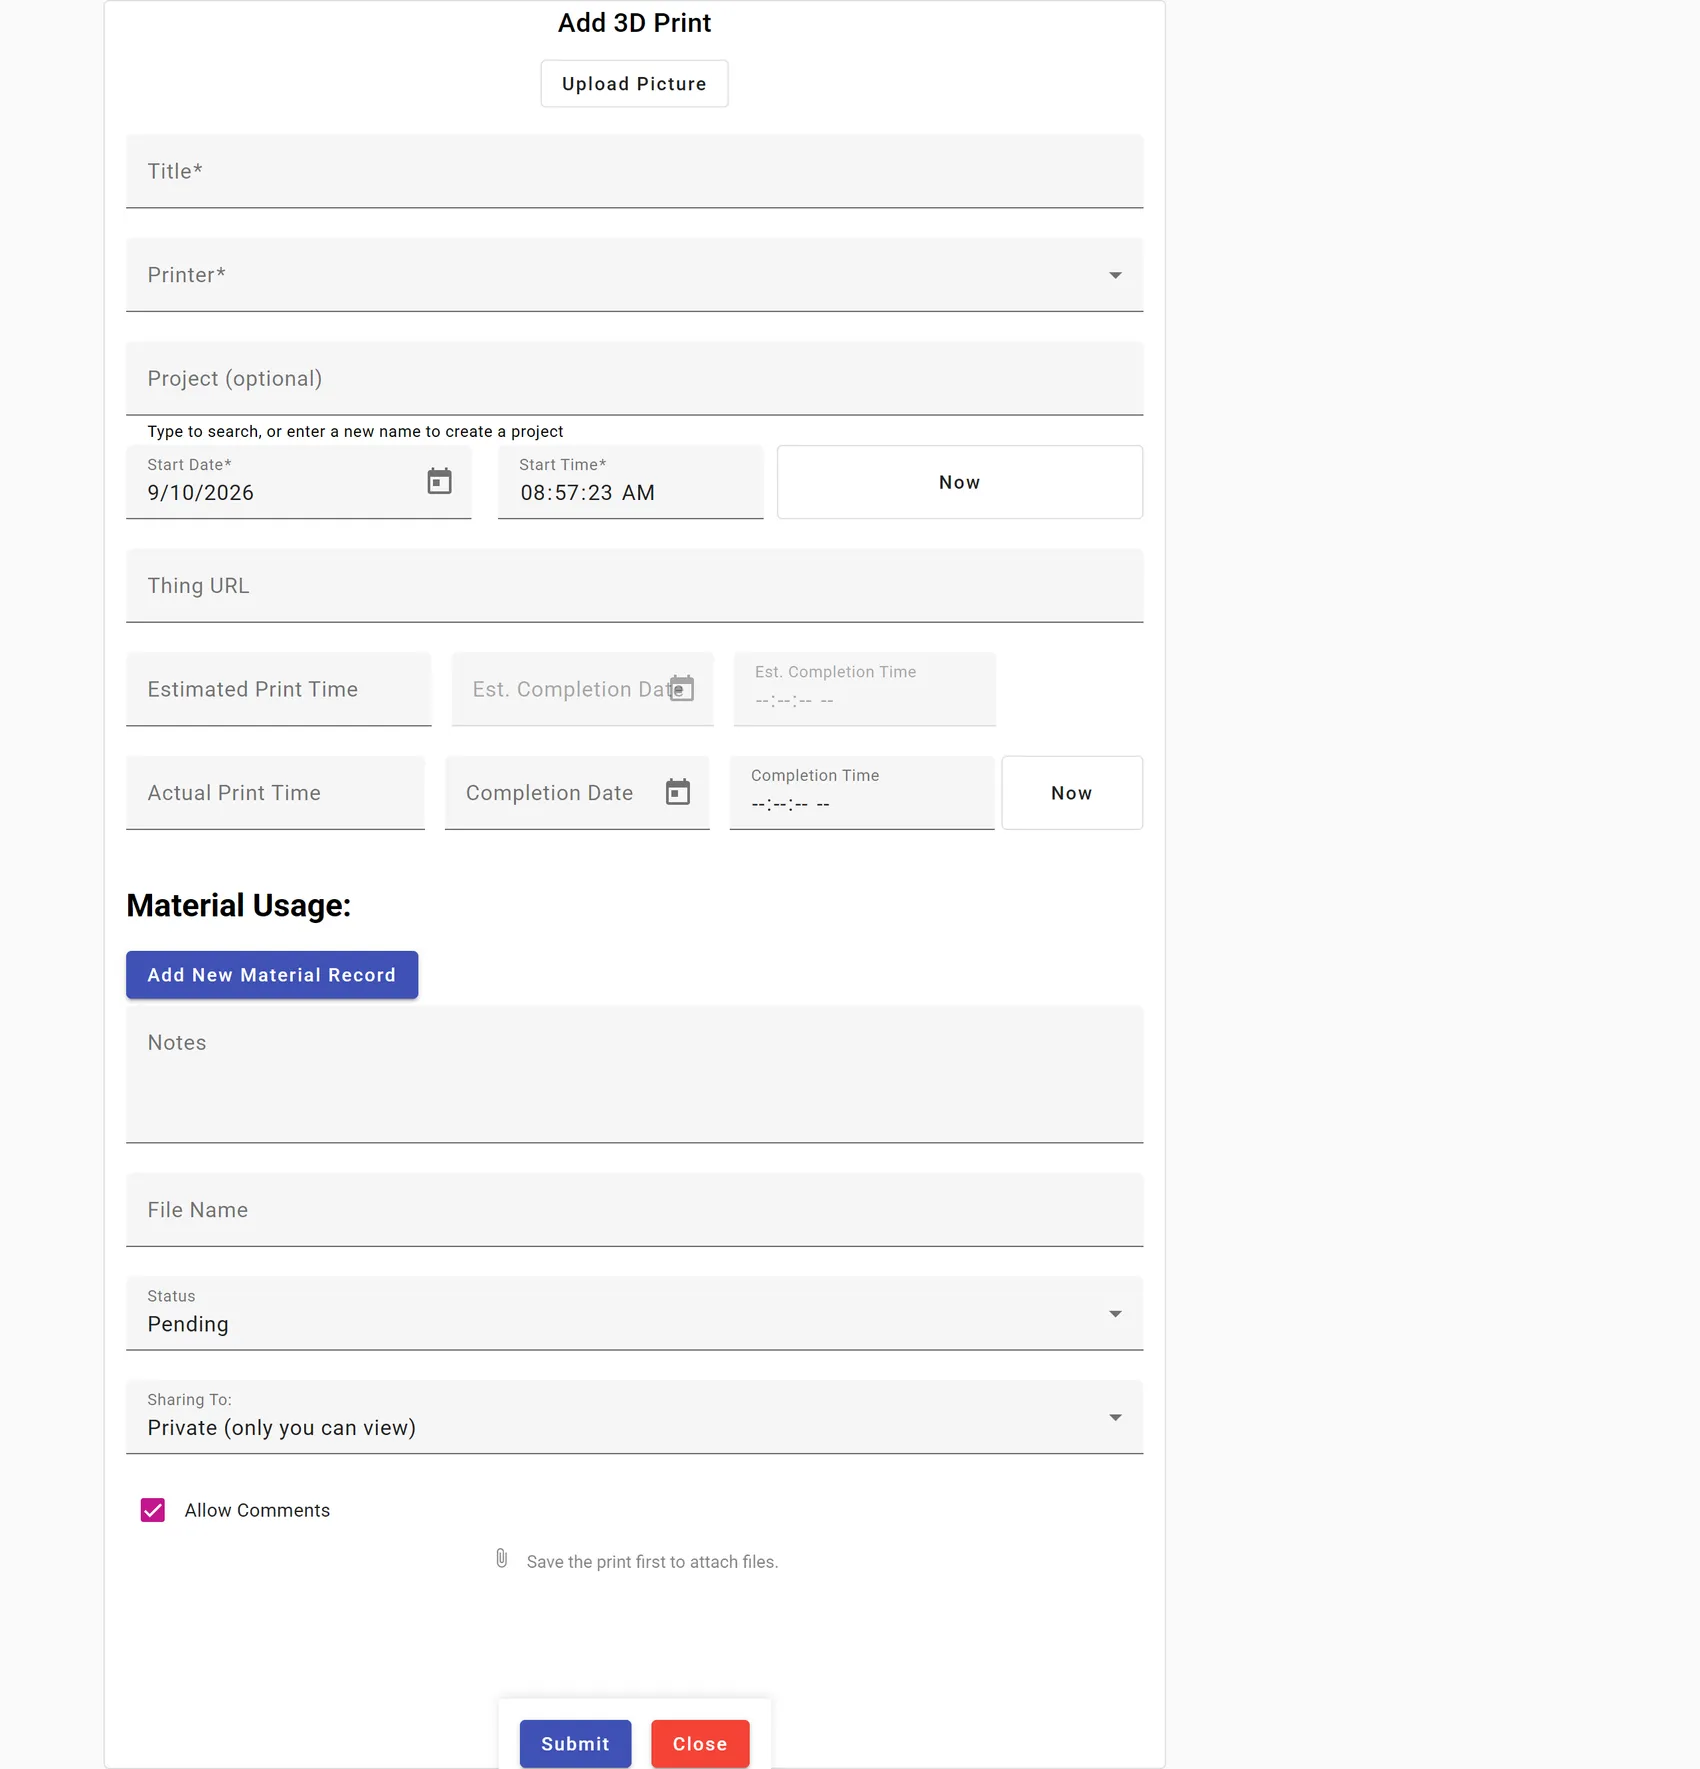Screen dimensions: 1700x1769
Task: Open the Completion Date calendar icon
Action: [x=678, y=792]
